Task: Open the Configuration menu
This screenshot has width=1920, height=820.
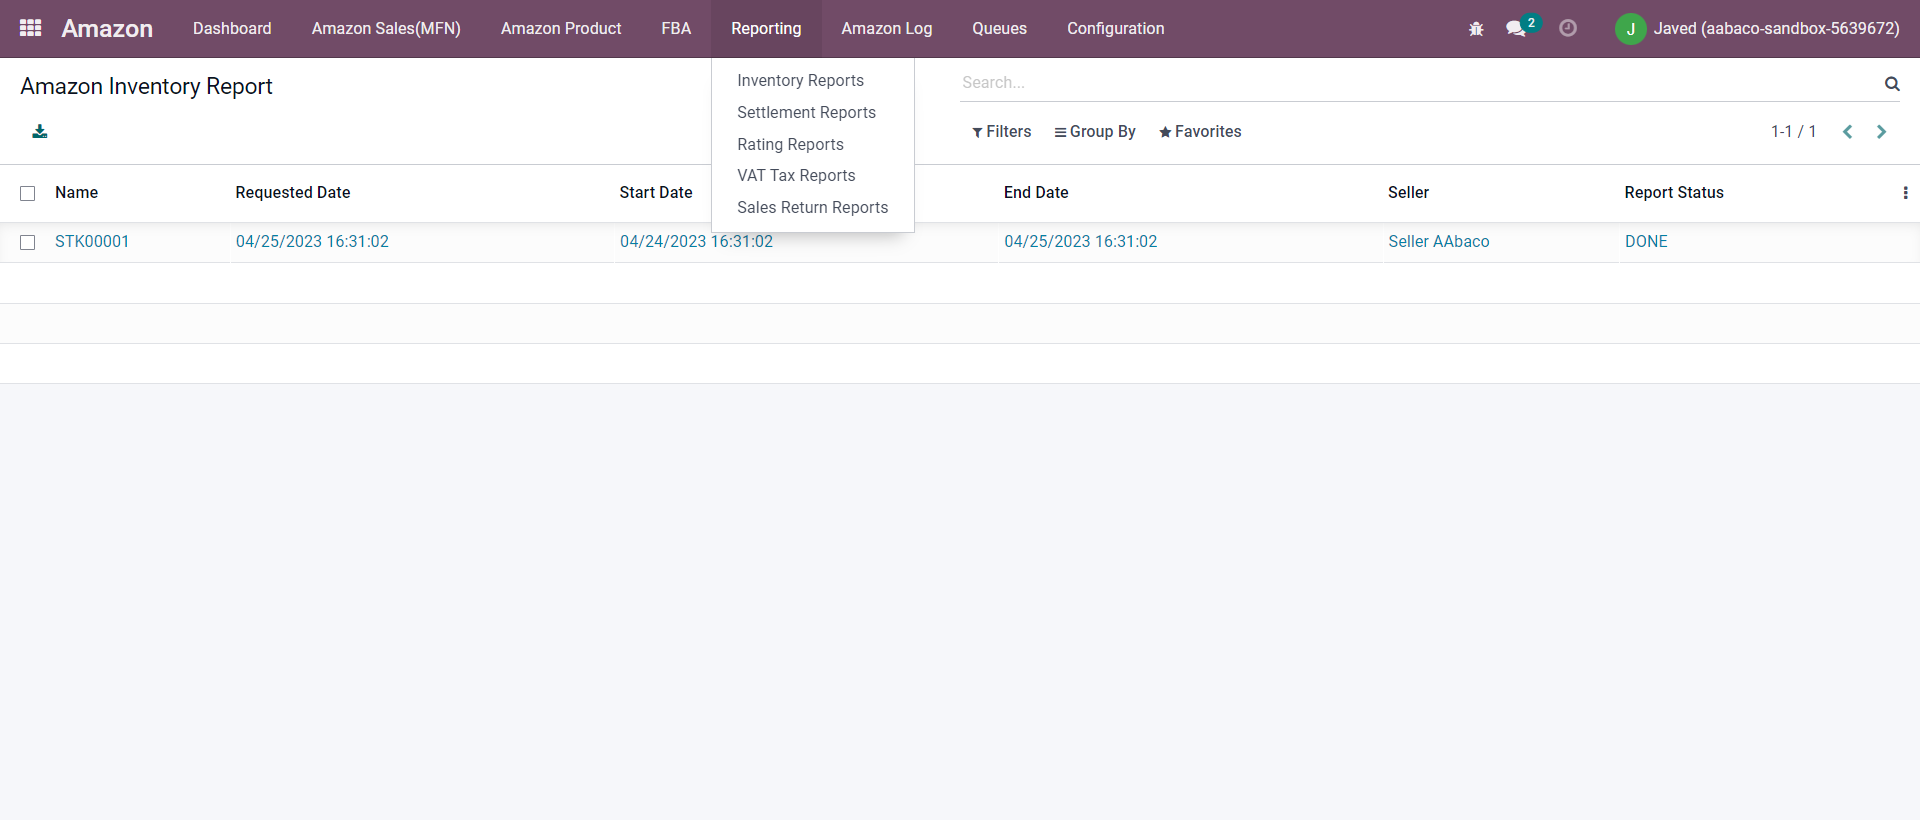Action: 1116,28
